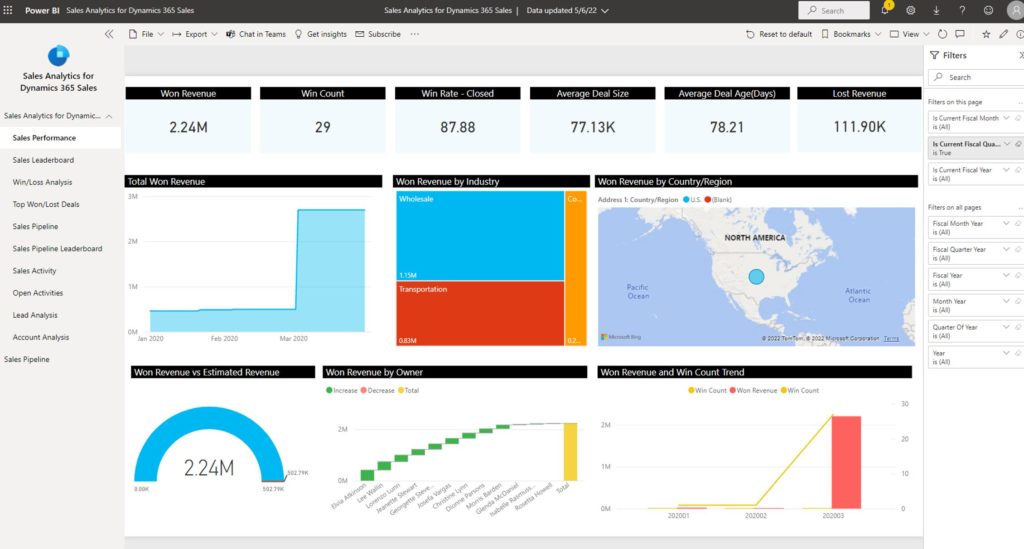
Task: Click the U.S. bubble on map
Action: [756, 277]
